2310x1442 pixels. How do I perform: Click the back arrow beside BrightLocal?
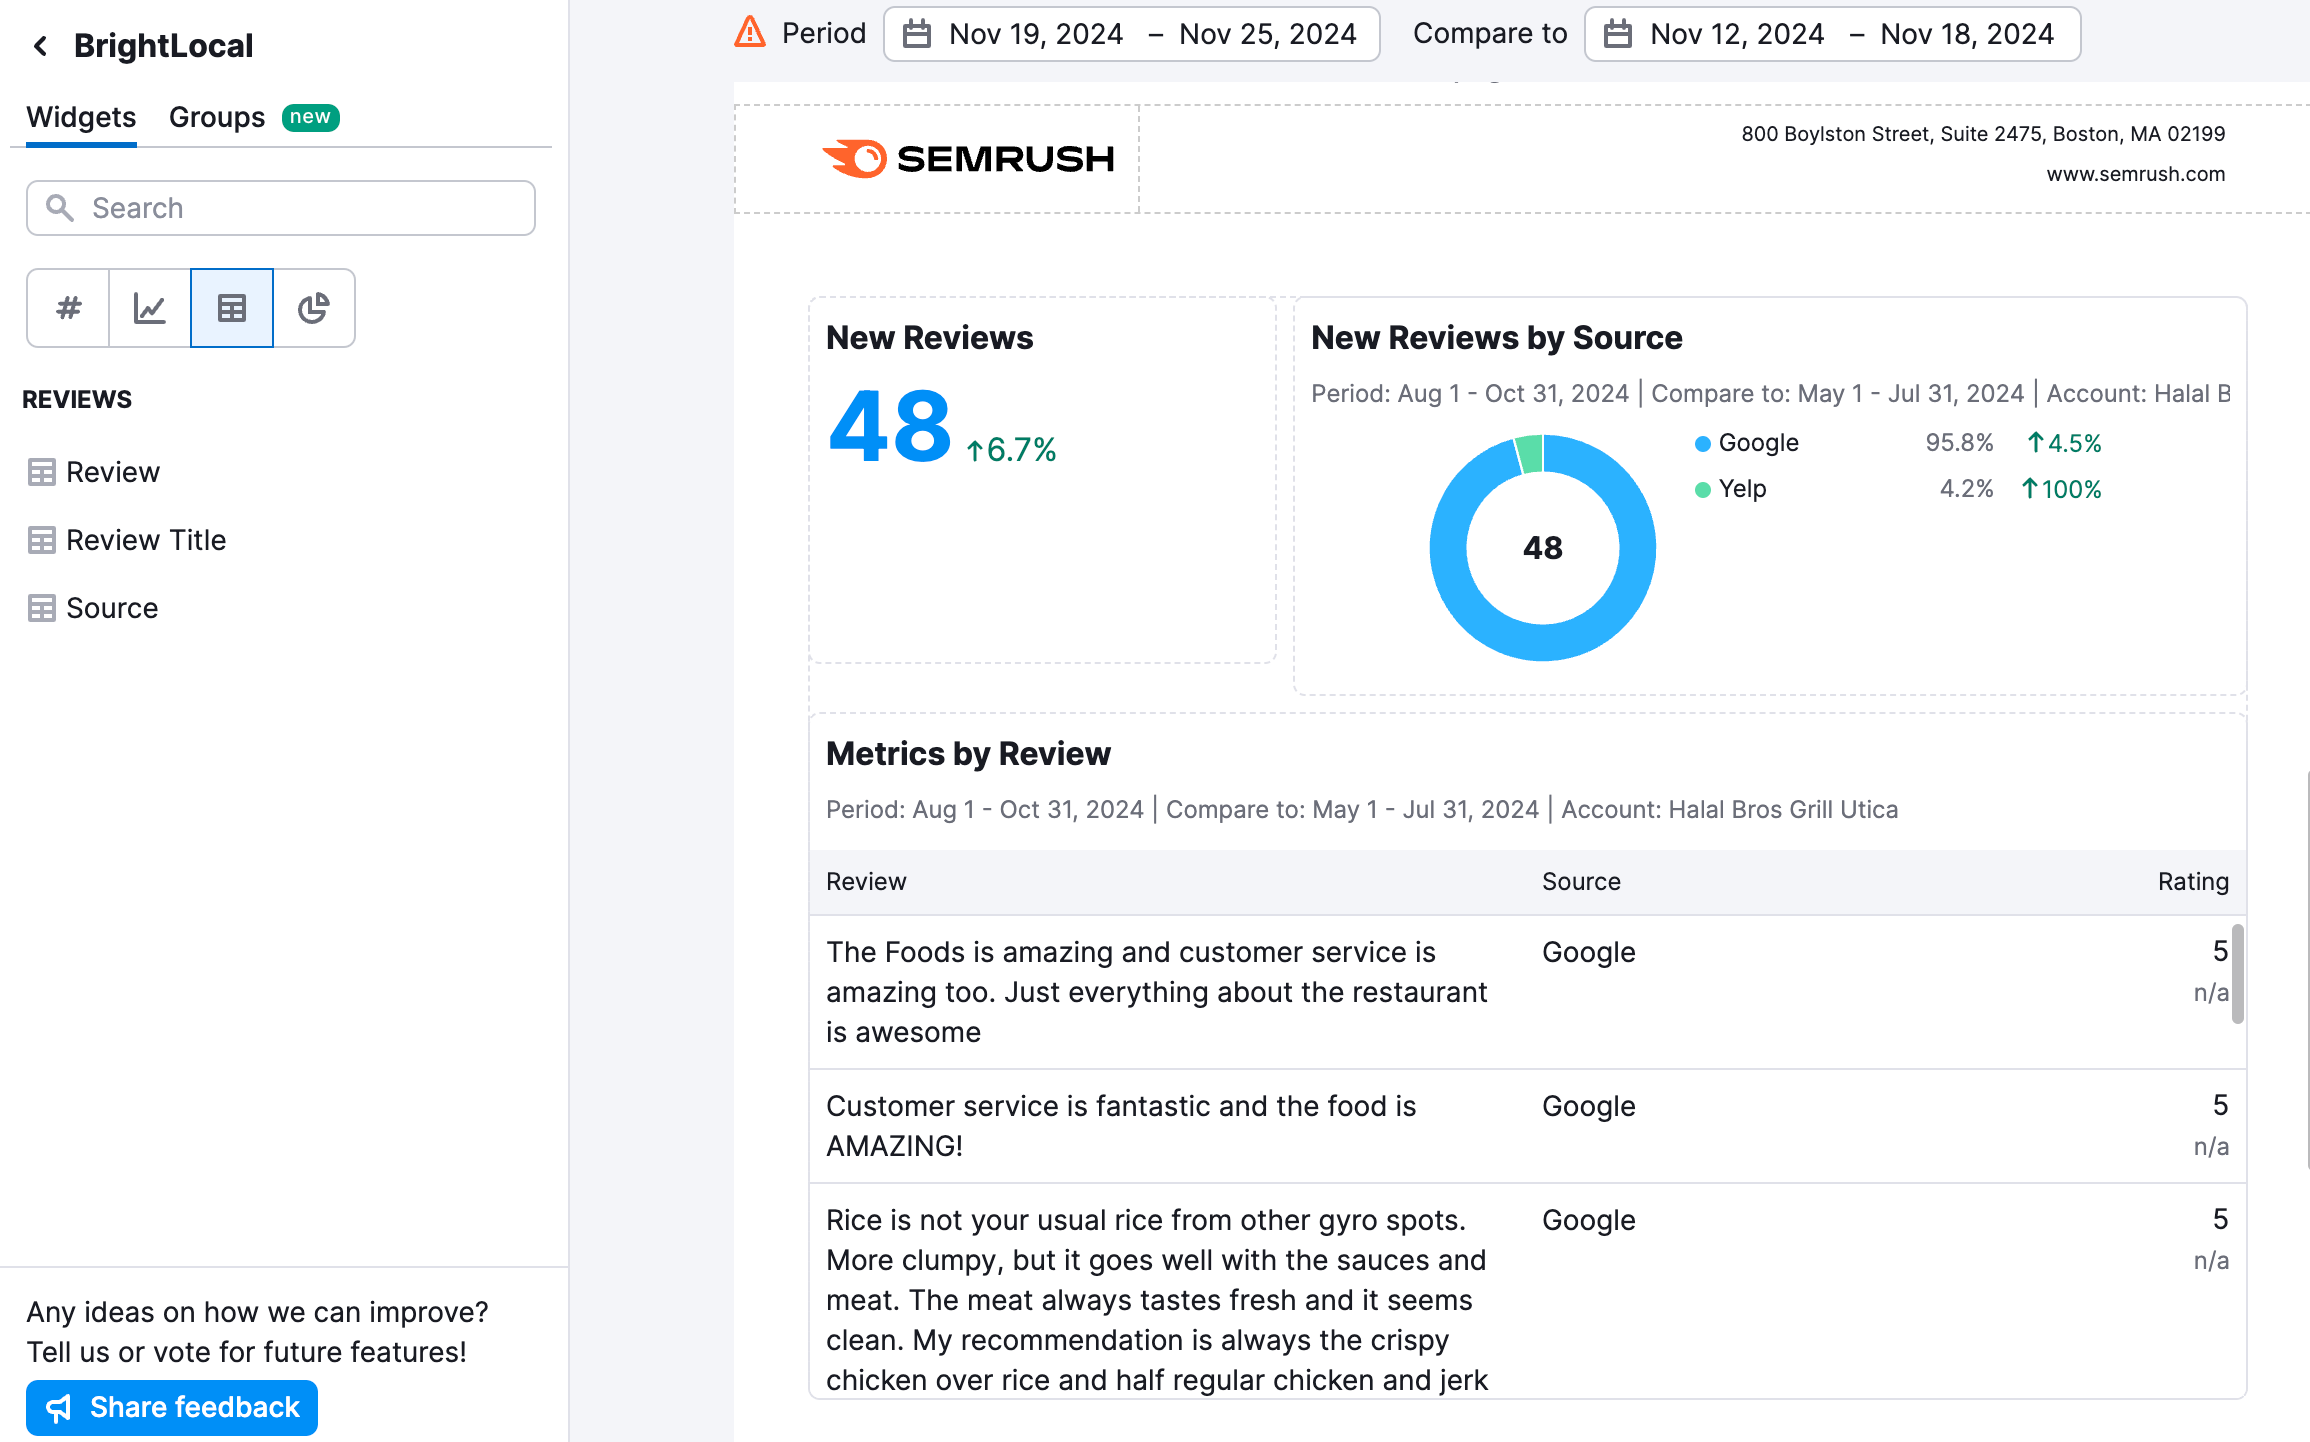coord(39,46)
